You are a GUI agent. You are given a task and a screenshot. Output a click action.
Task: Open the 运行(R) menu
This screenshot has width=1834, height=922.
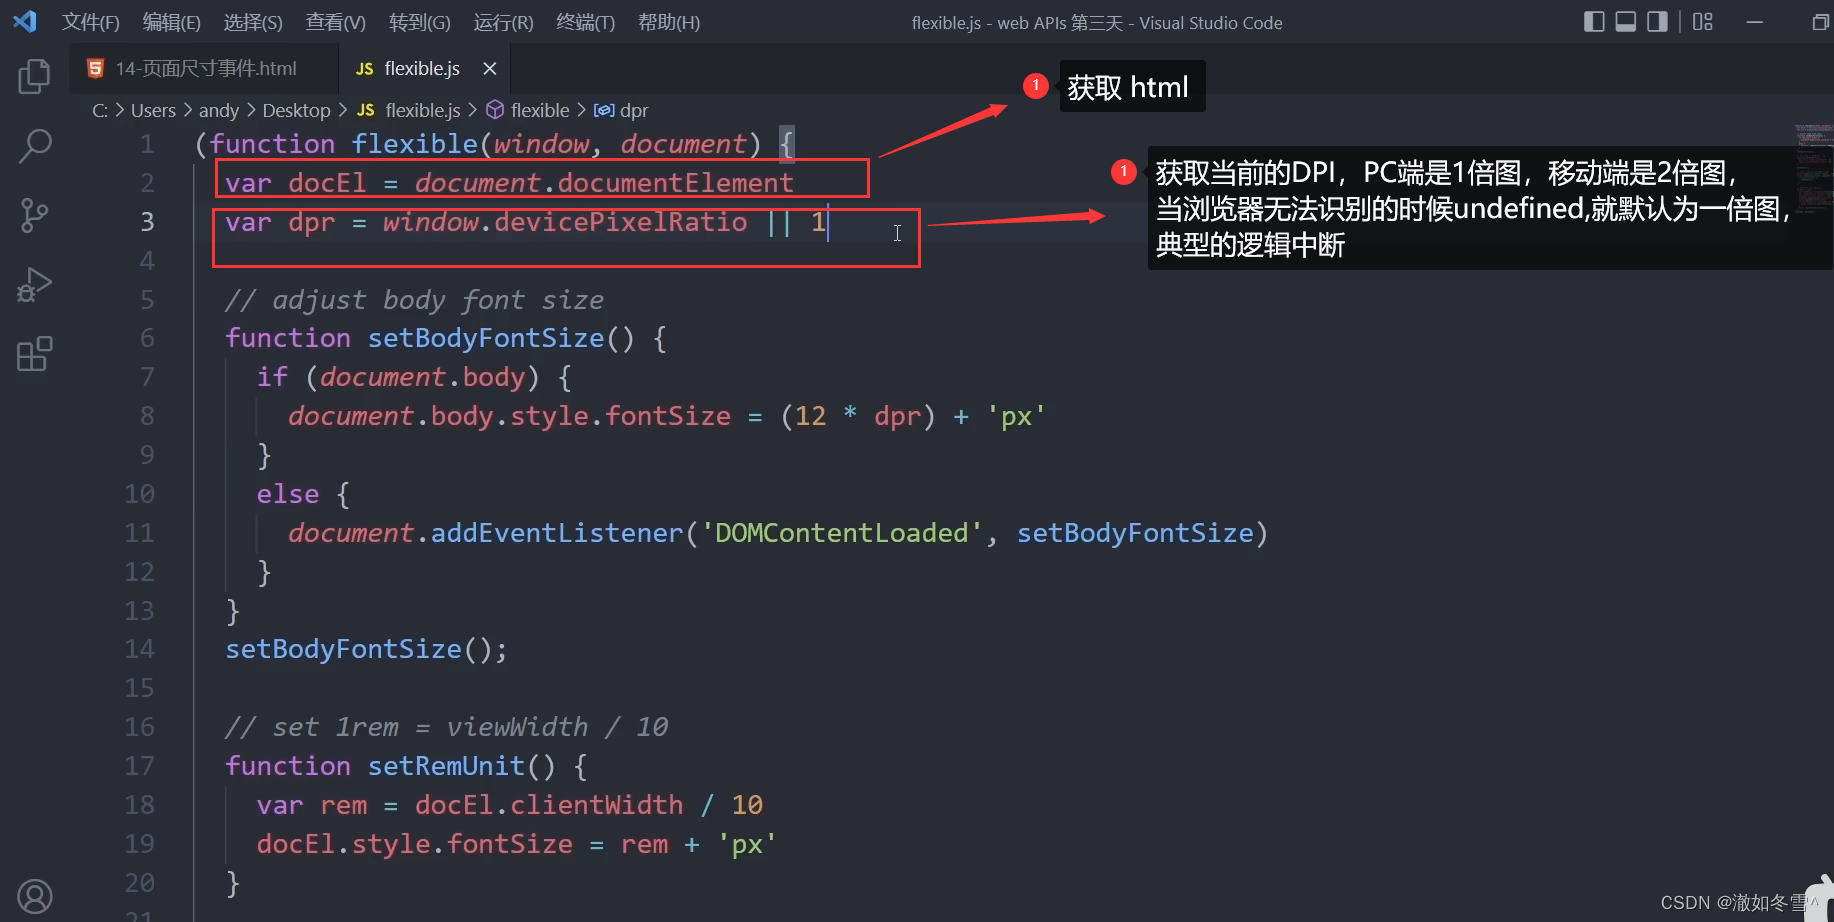(503, 22)
